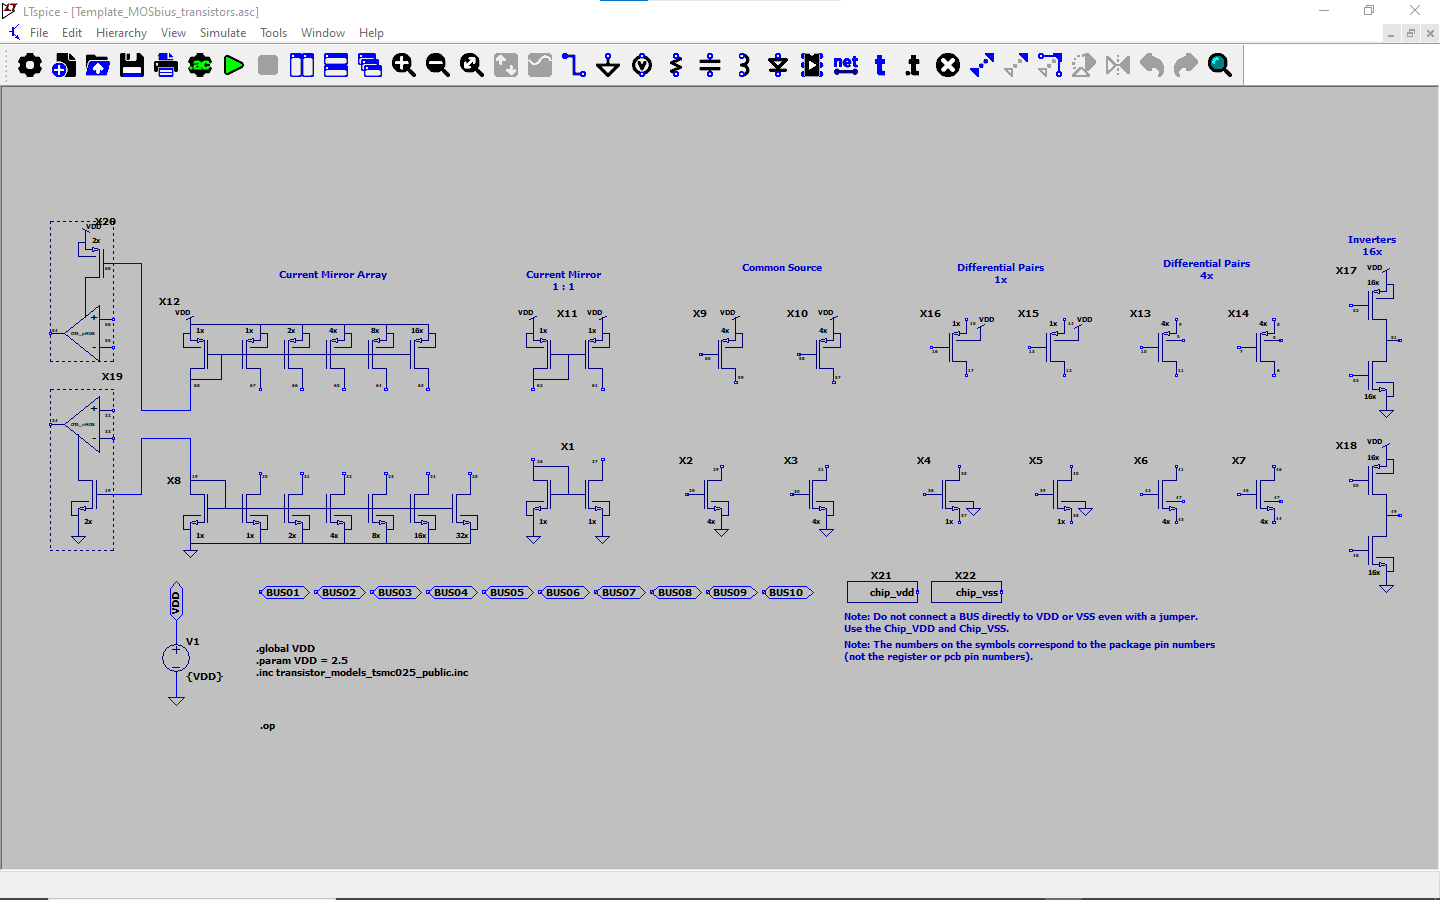Image resolution: width=1440 pixels, height=900 pixels.
Task: Open the Edit menu
Action: pos(72,33)
